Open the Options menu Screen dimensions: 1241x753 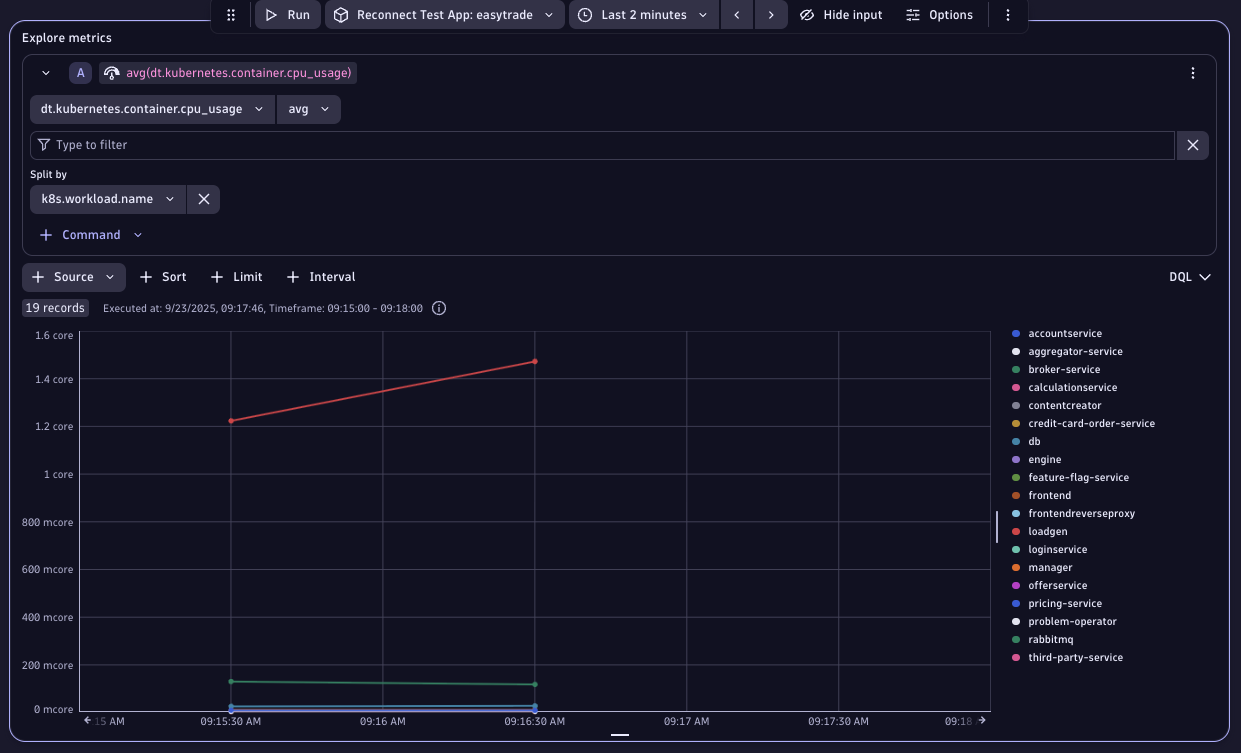pyautogui.click(x=938, y=15)
